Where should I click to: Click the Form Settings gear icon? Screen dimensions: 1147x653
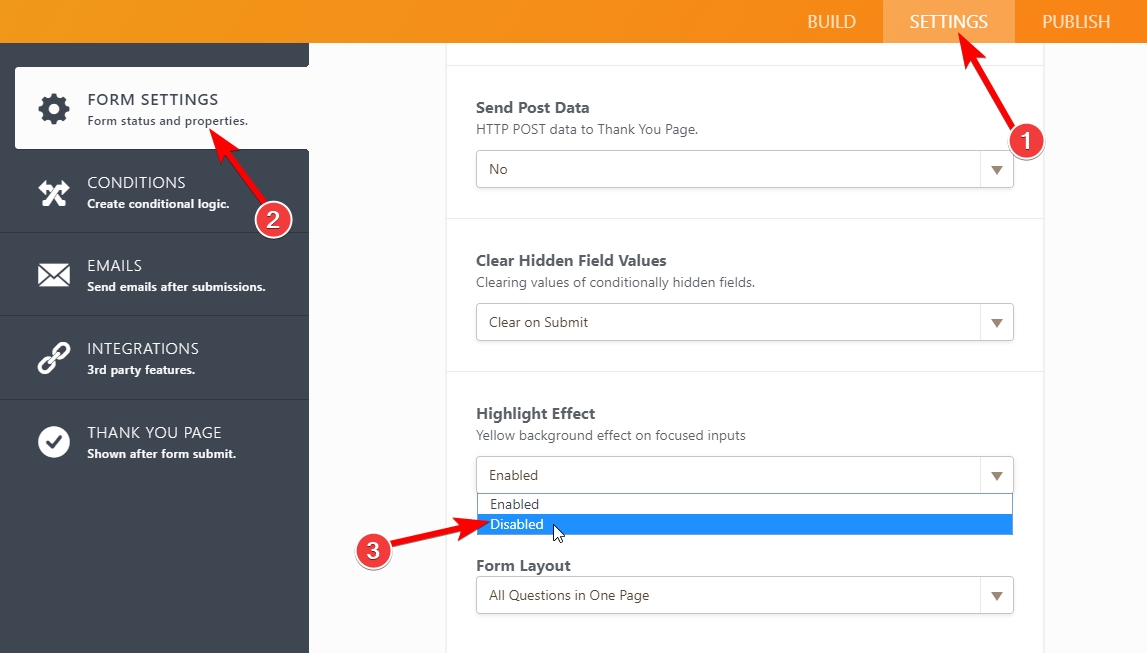[x=53, y=108]
